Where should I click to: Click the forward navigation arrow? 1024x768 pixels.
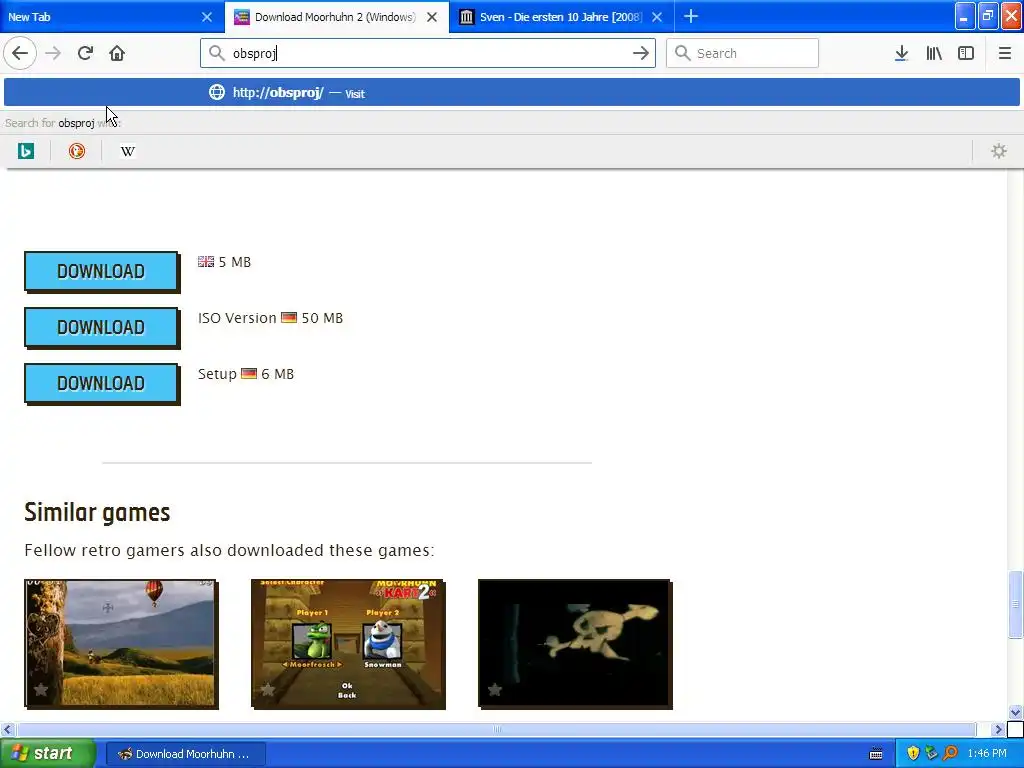(x=53, y=53)
